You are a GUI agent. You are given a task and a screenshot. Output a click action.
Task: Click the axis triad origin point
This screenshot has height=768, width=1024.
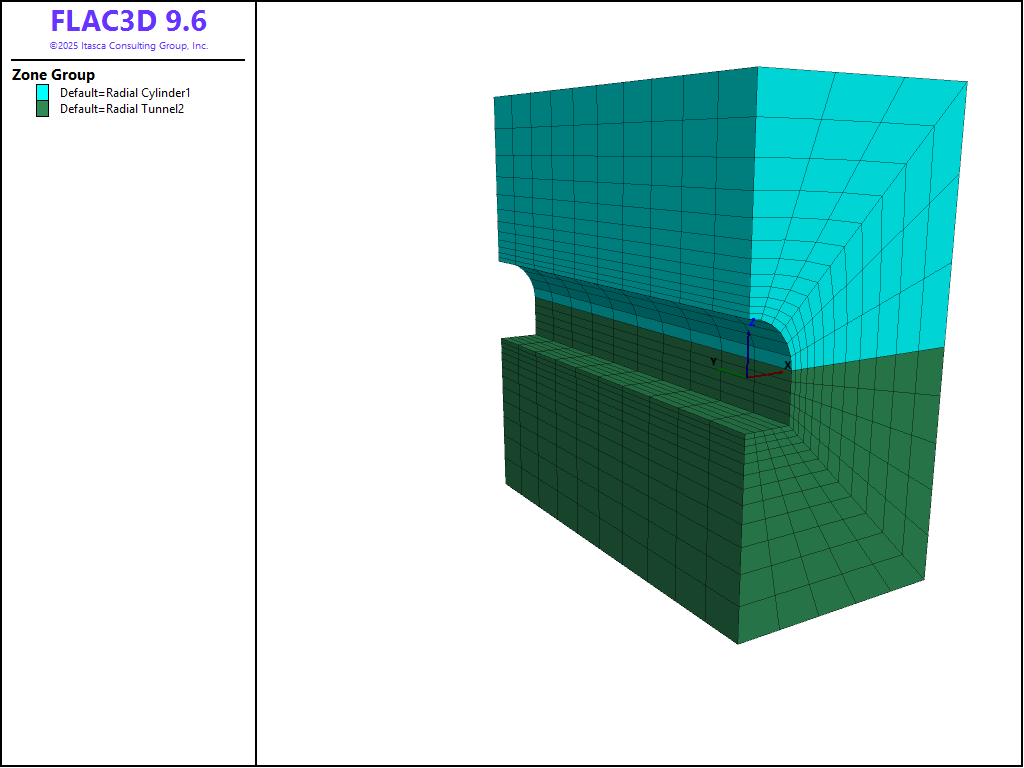pos(749,376)
